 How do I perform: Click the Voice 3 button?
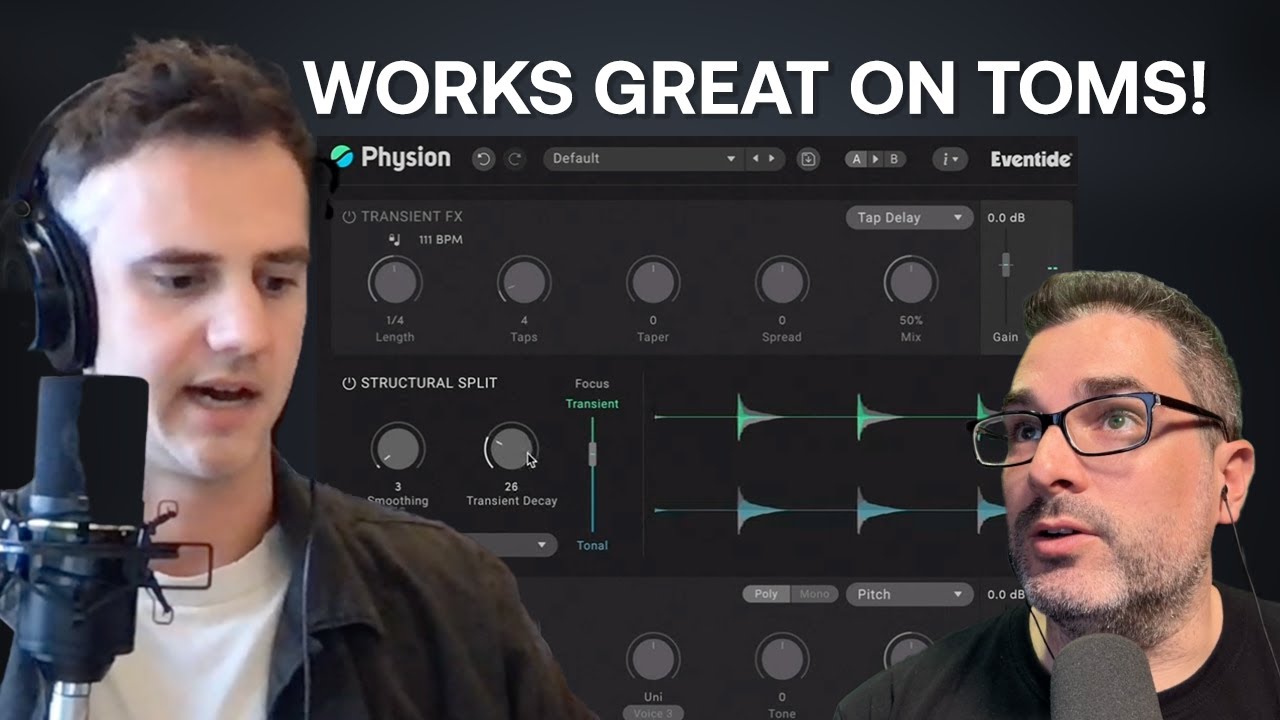point(653,713)
